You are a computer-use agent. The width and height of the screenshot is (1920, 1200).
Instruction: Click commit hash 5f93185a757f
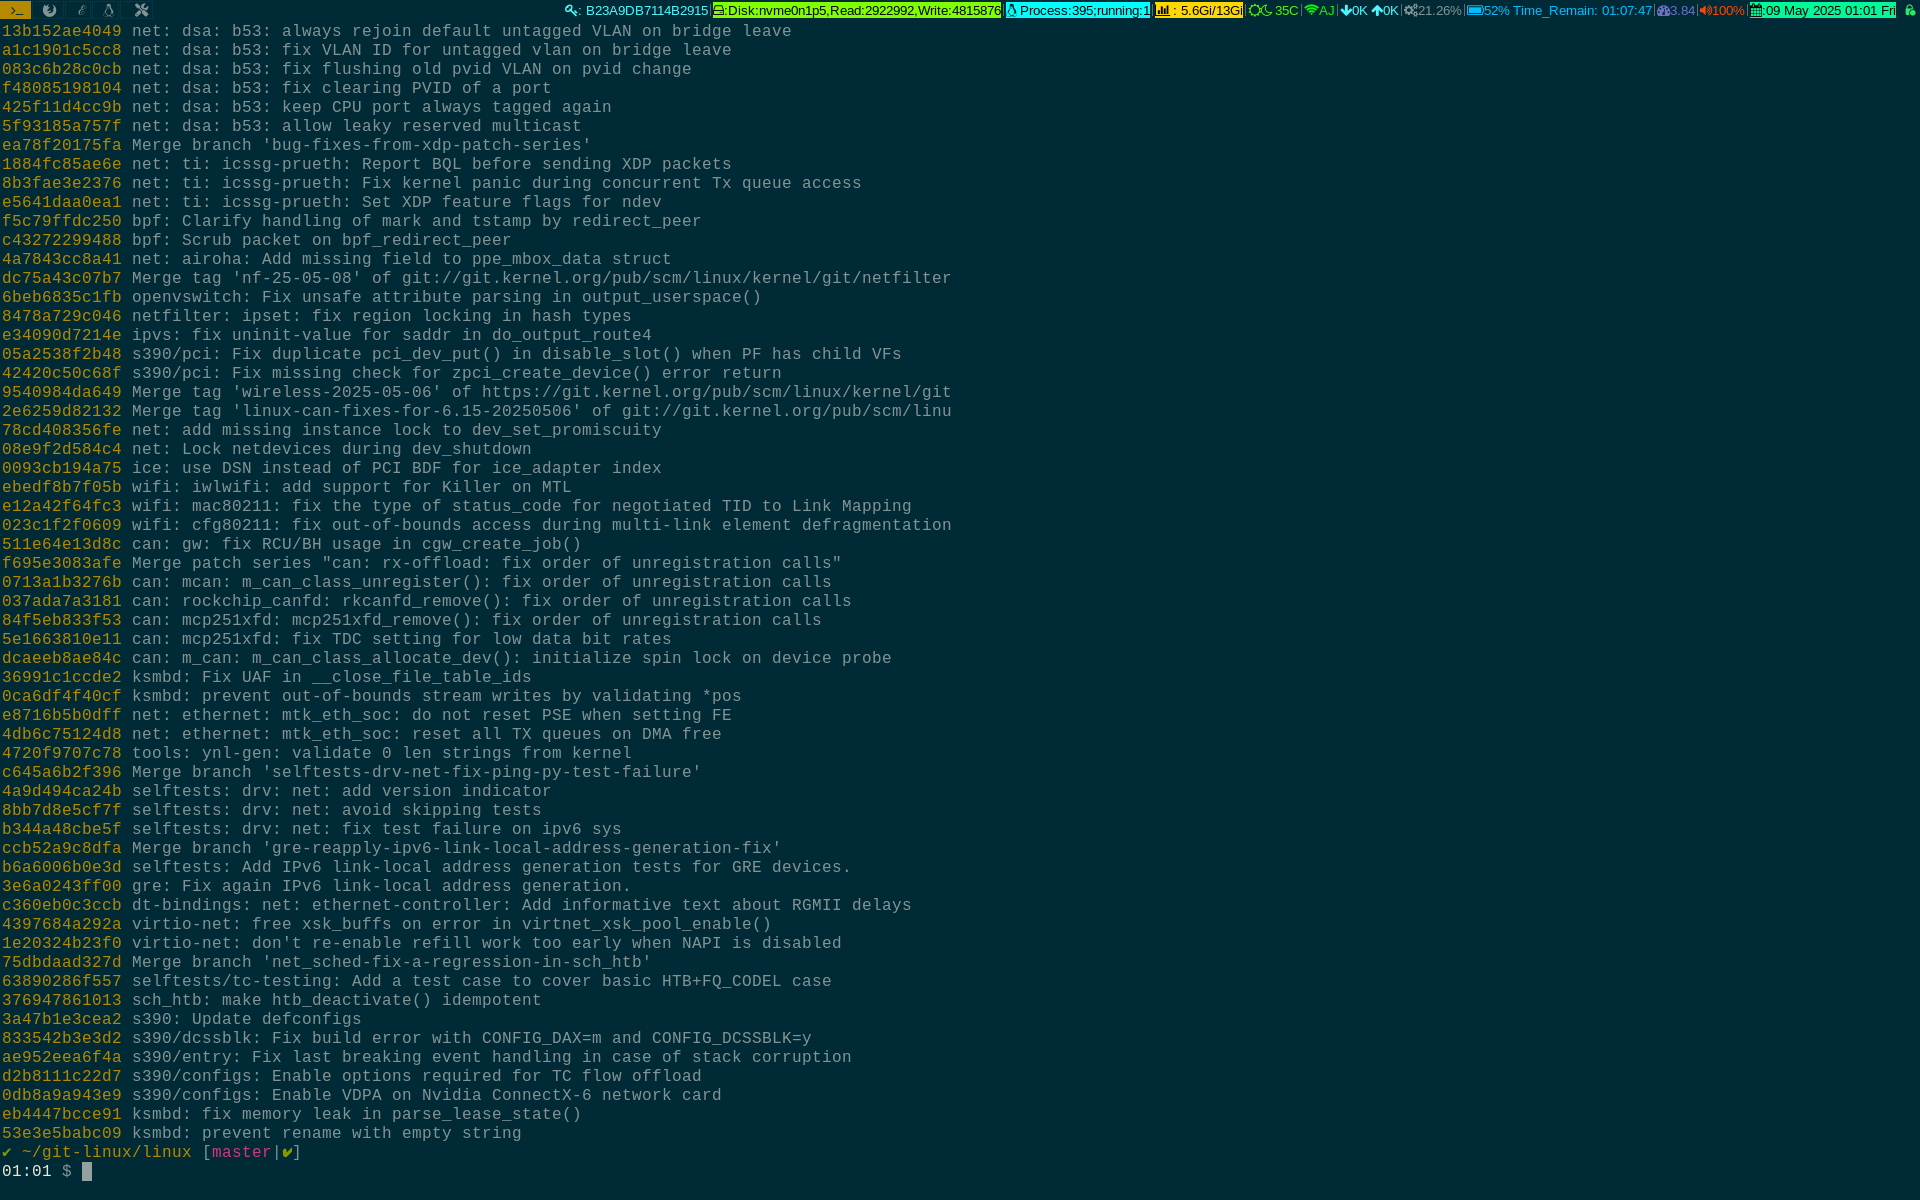pos(61,126)
